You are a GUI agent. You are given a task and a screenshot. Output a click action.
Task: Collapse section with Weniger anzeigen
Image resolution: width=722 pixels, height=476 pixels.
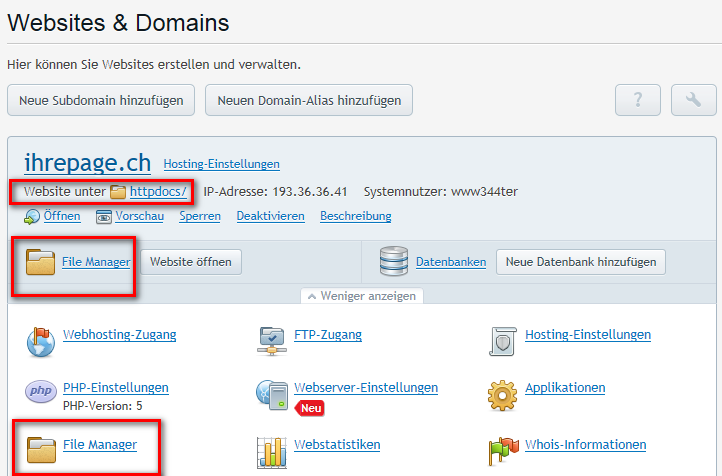361,296
